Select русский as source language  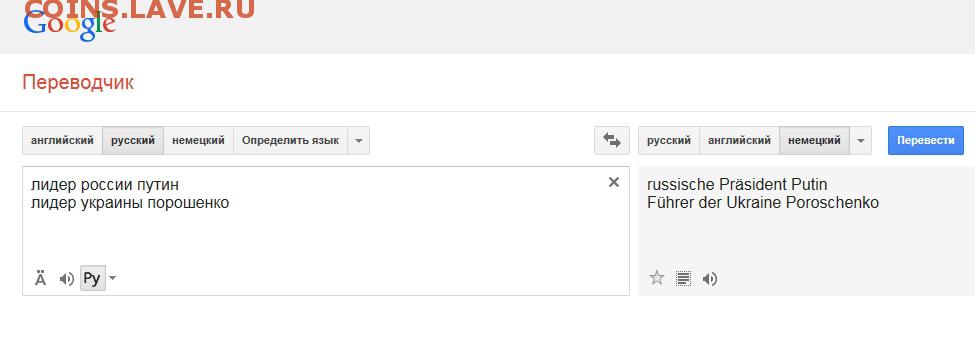pos(133,140)
